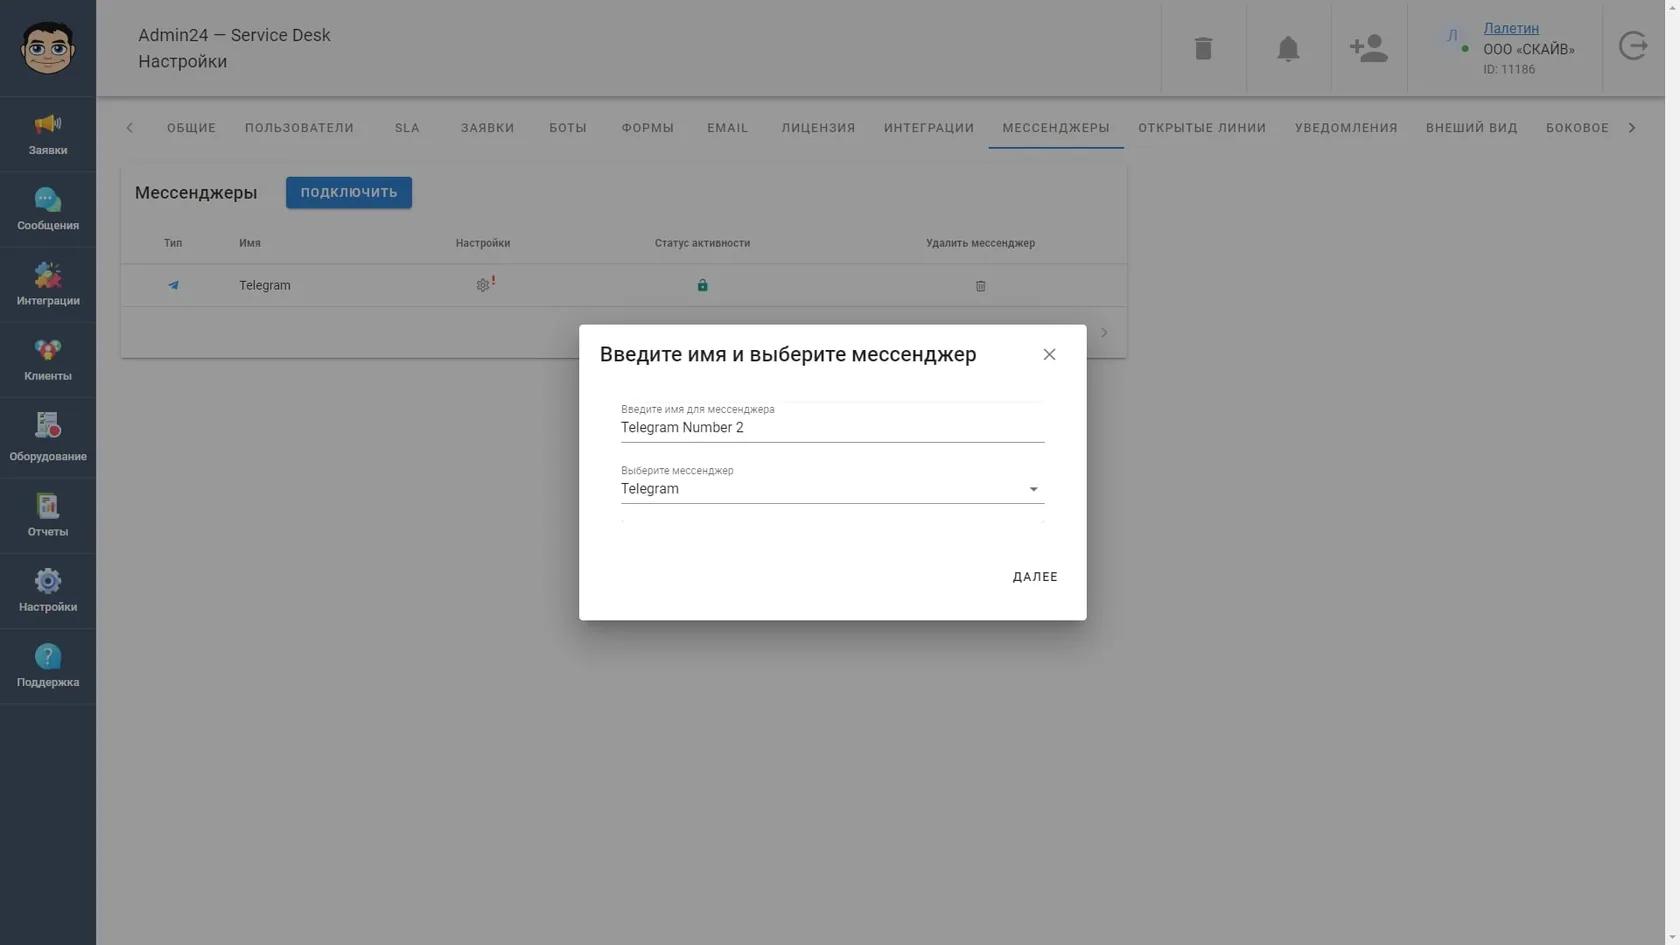The width and height of the screenshot is (1680, 945).
Task: Switch to the EMAIL tab
Action: tap(728, 128)
